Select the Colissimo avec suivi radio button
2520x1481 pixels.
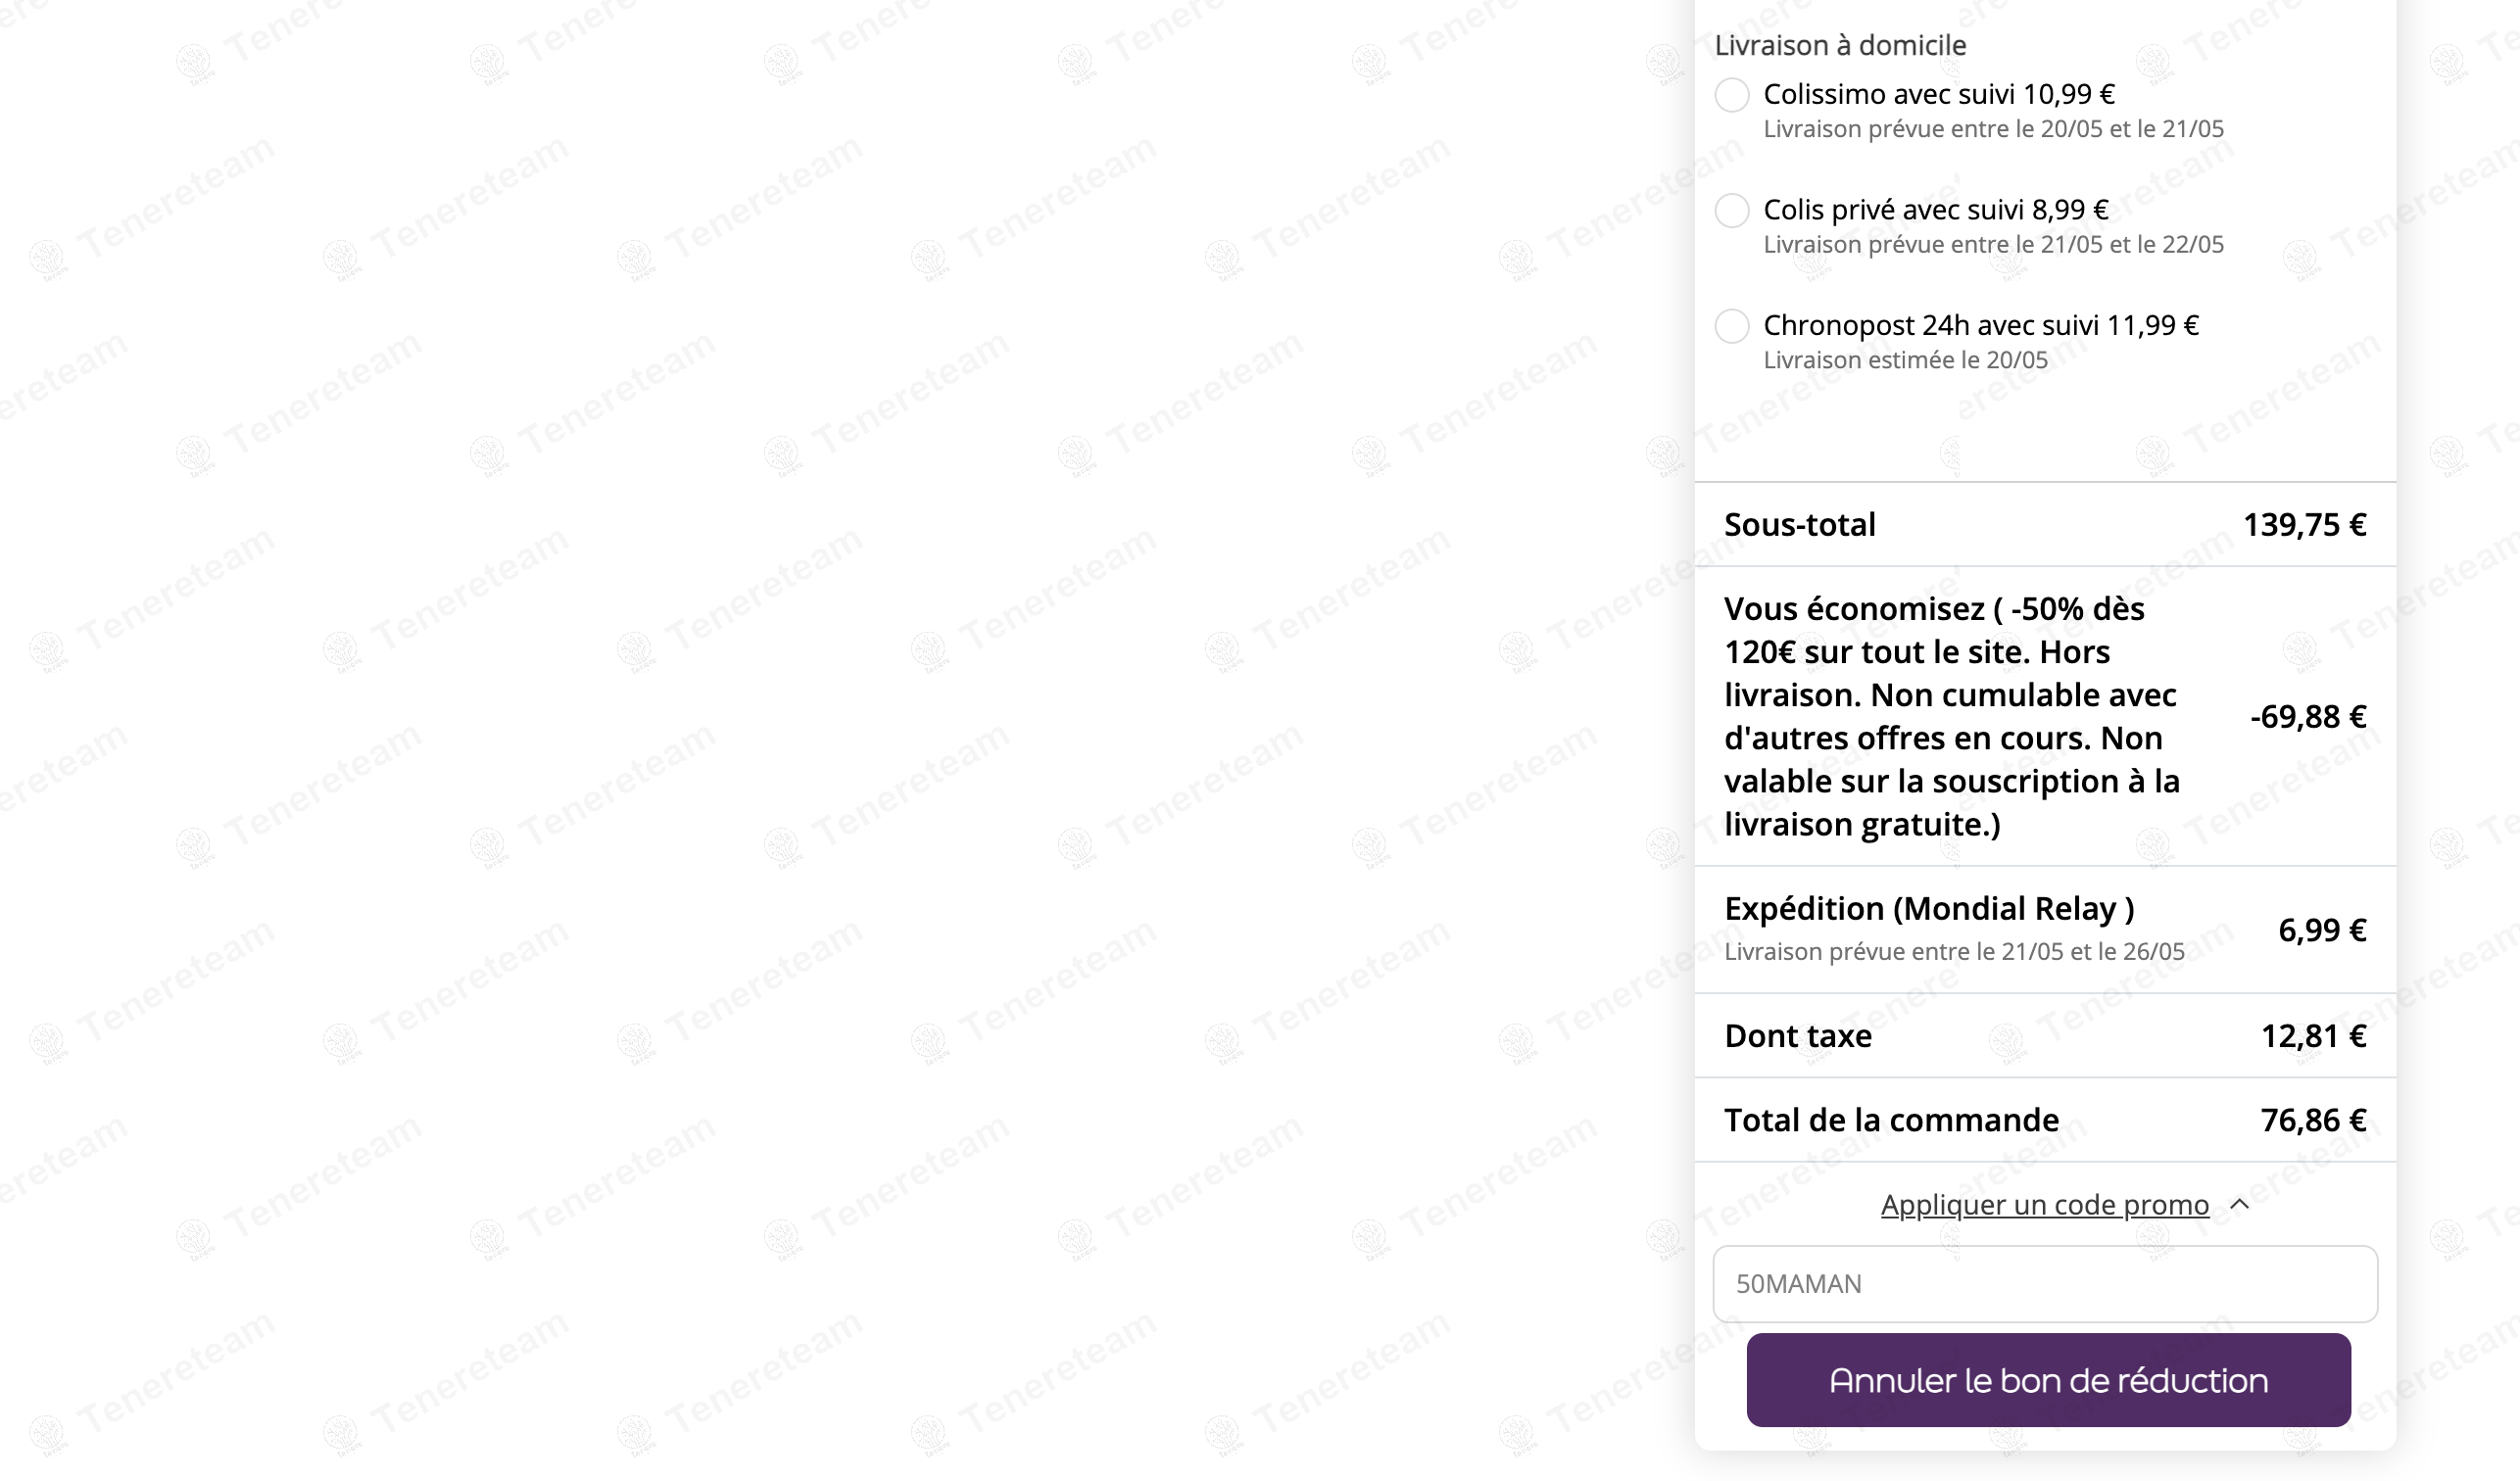pyautogui.click(x=1732, y=95)
